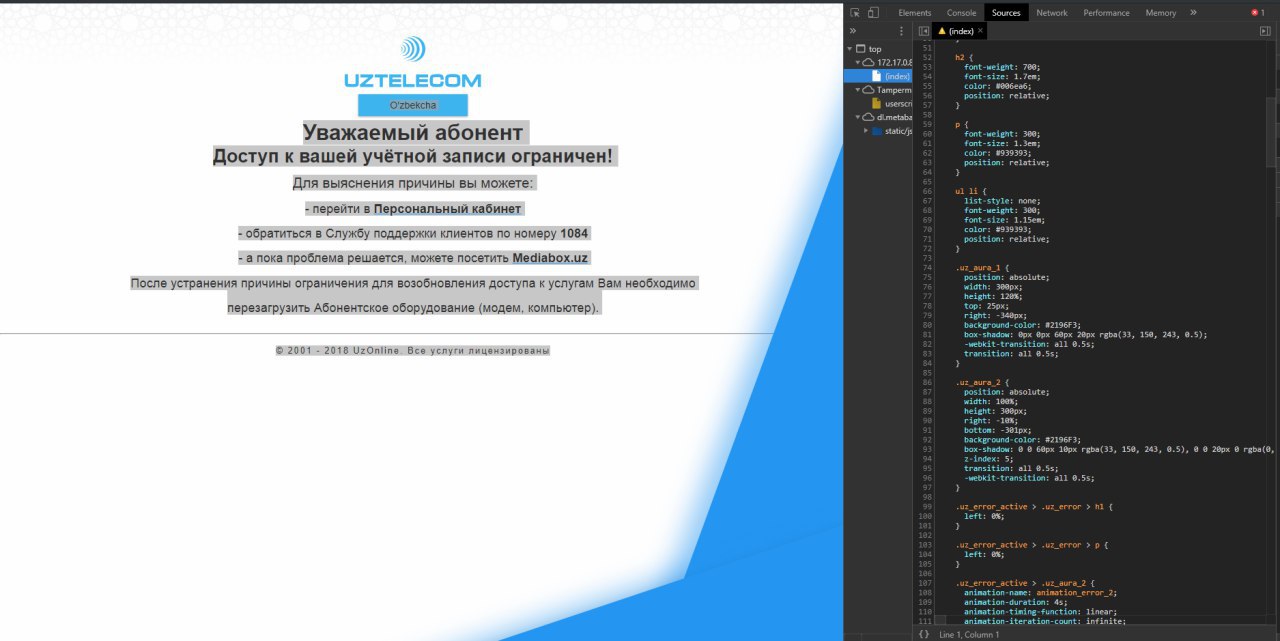Hide the navigator sidebar icon
Viewport: 1280px width, 641px height.
click(x=923, y=31)
